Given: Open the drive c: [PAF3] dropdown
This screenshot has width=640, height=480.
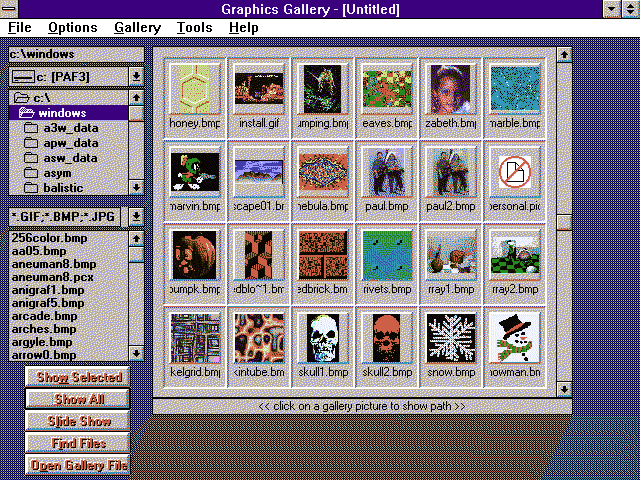Looking at the screenshot, I should pos(136,76).
